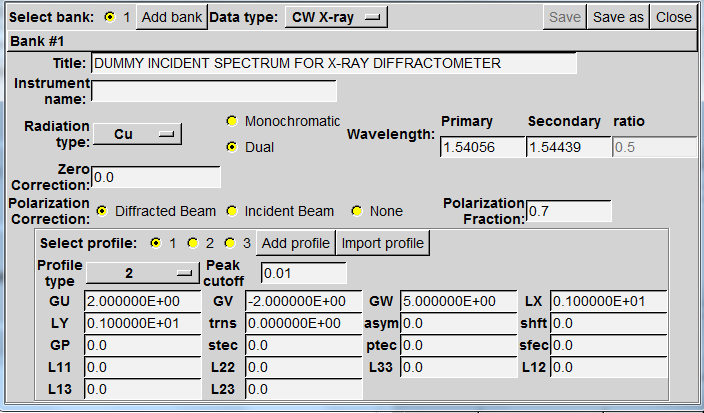Click the asym value field
The width and height of the screenshot is (704, 413).
[458, 323]
